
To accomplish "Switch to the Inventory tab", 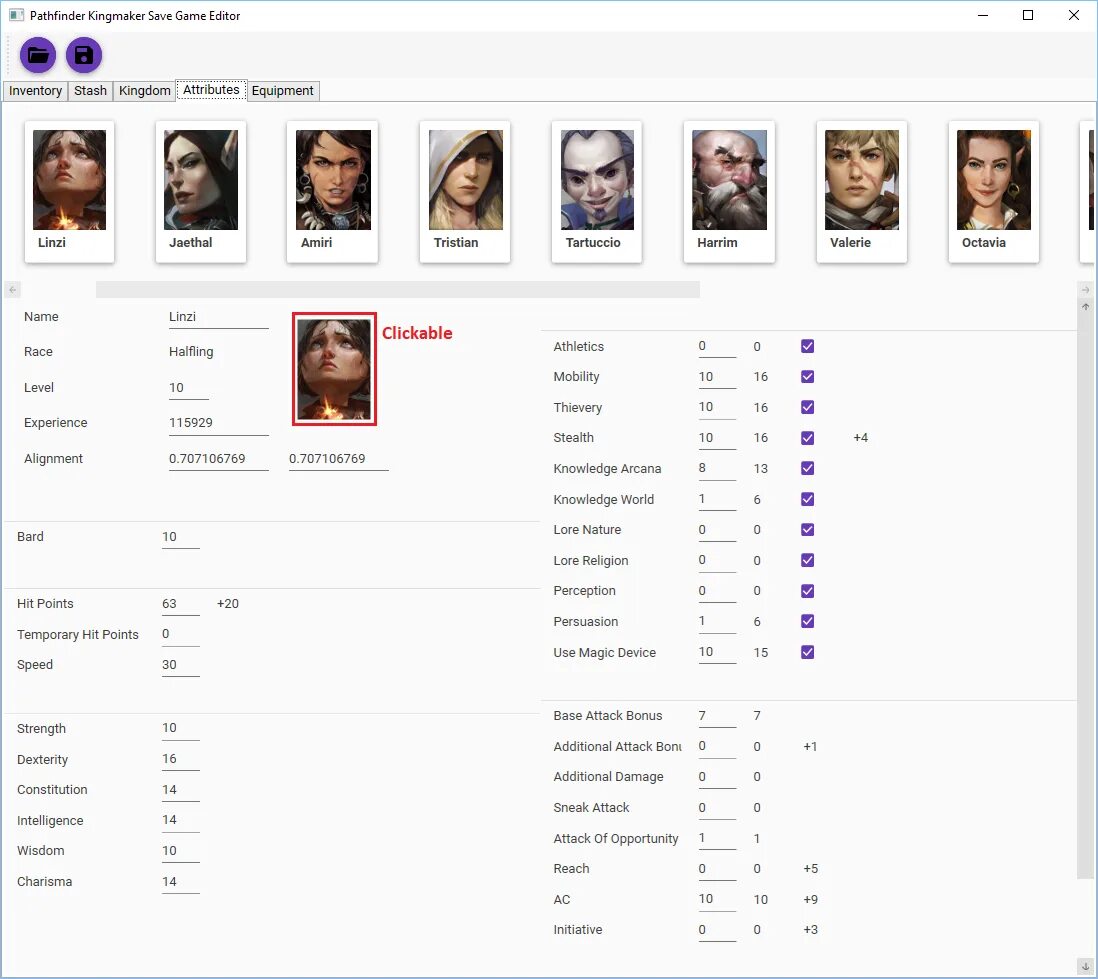I will [x=35, y=90].
